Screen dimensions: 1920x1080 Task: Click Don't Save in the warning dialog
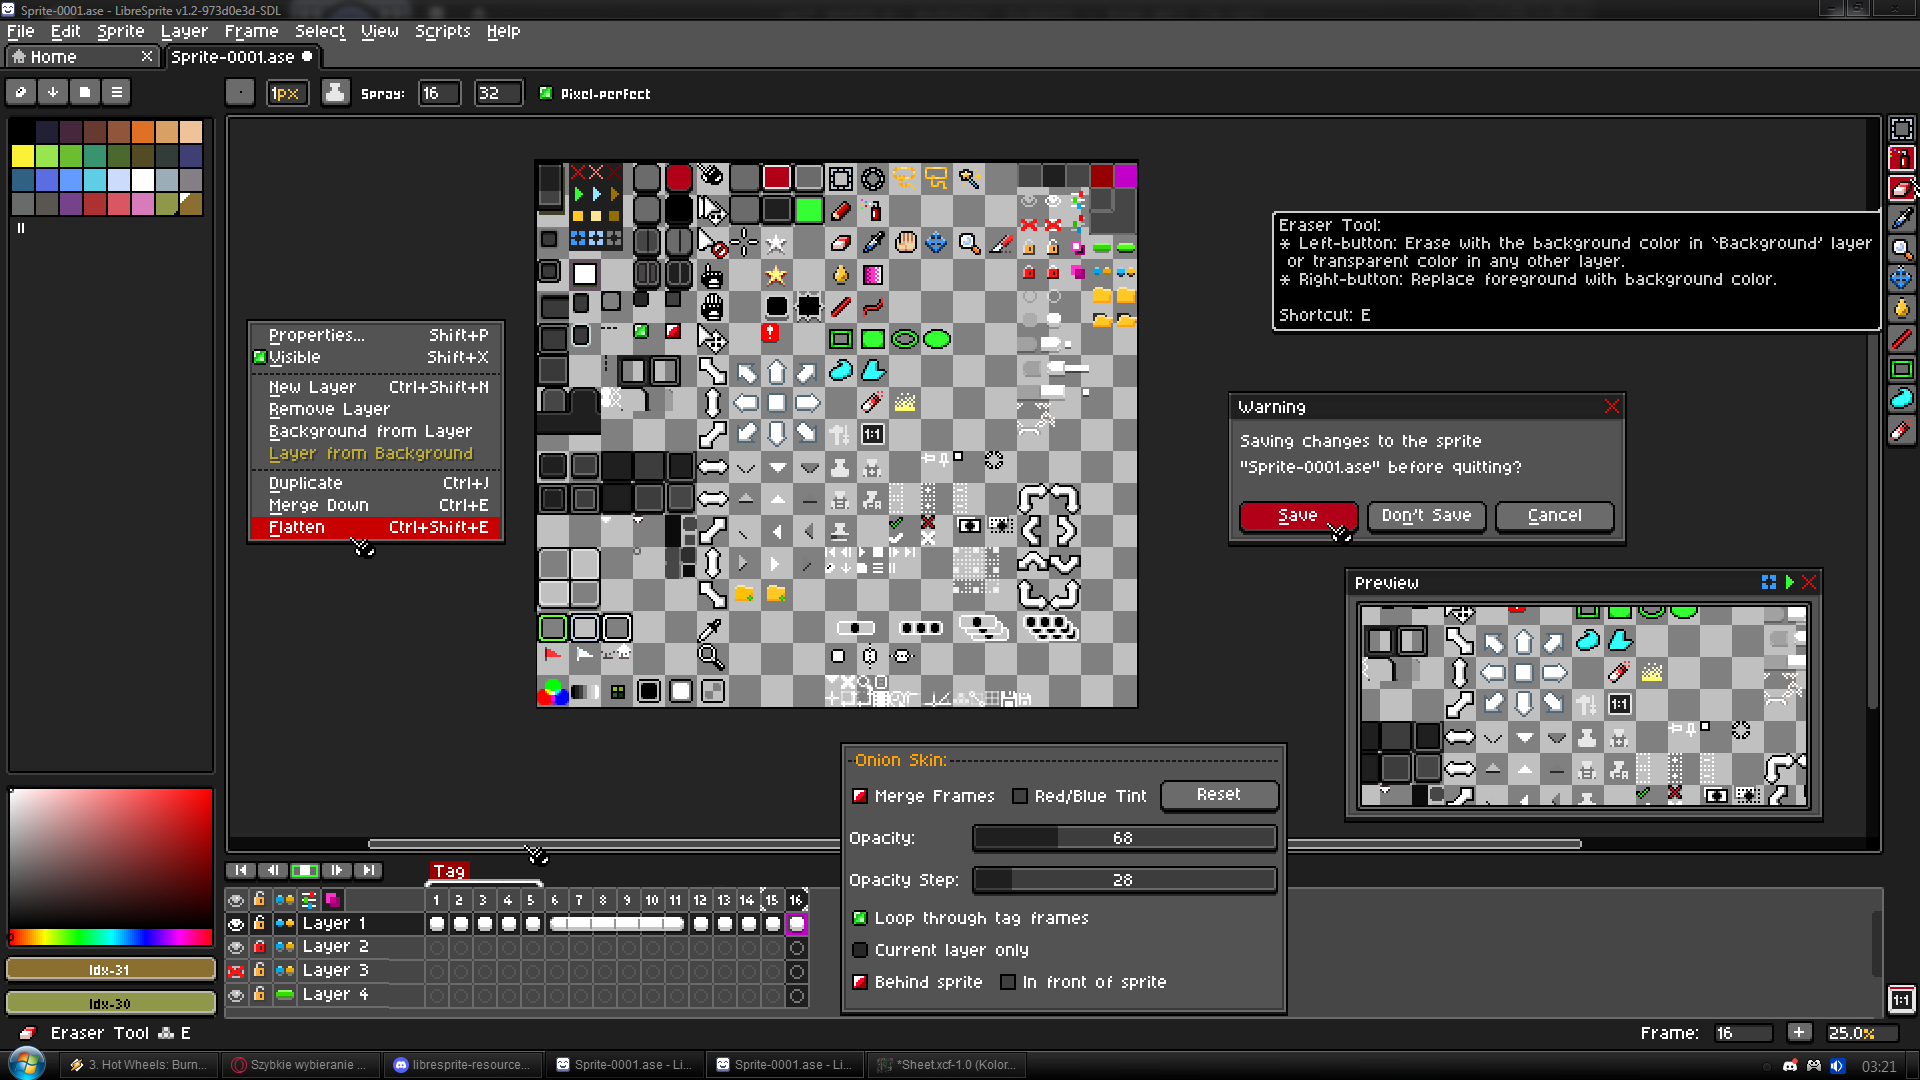point(1426,516)
